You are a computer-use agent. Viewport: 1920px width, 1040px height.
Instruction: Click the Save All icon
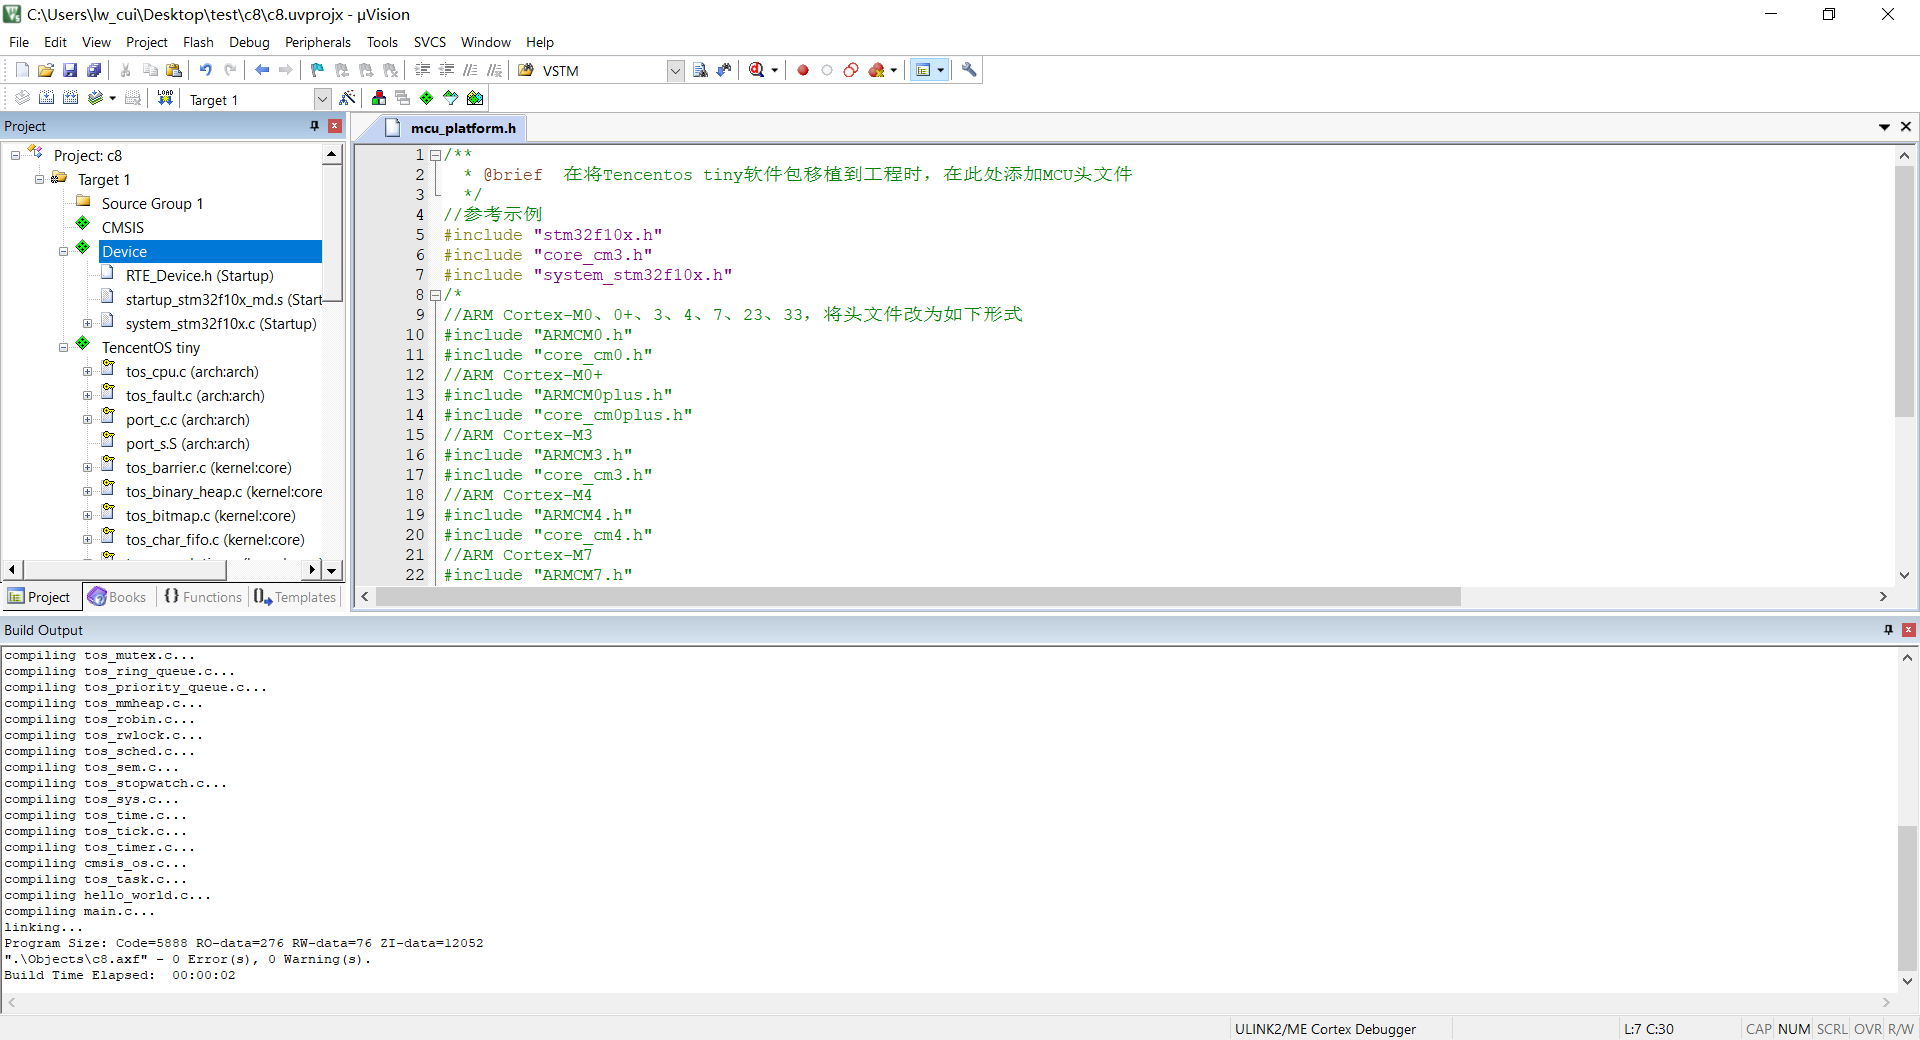tap(94, 70)
